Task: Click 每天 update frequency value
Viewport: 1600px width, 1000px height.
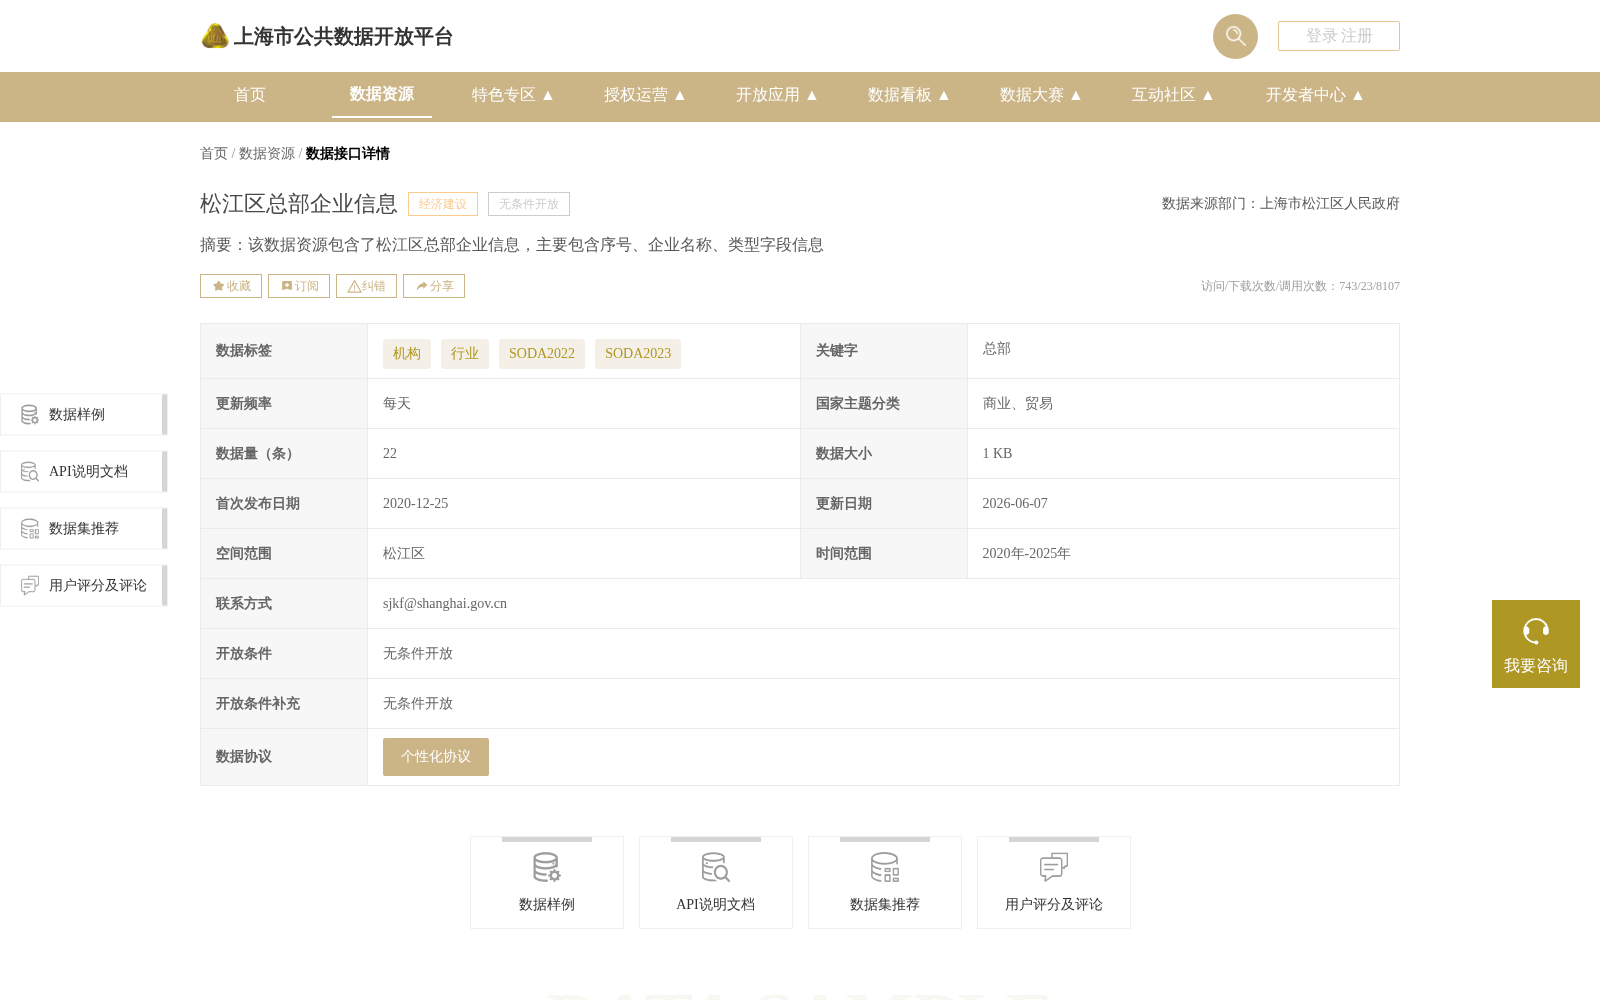Action: coord(397,404)
